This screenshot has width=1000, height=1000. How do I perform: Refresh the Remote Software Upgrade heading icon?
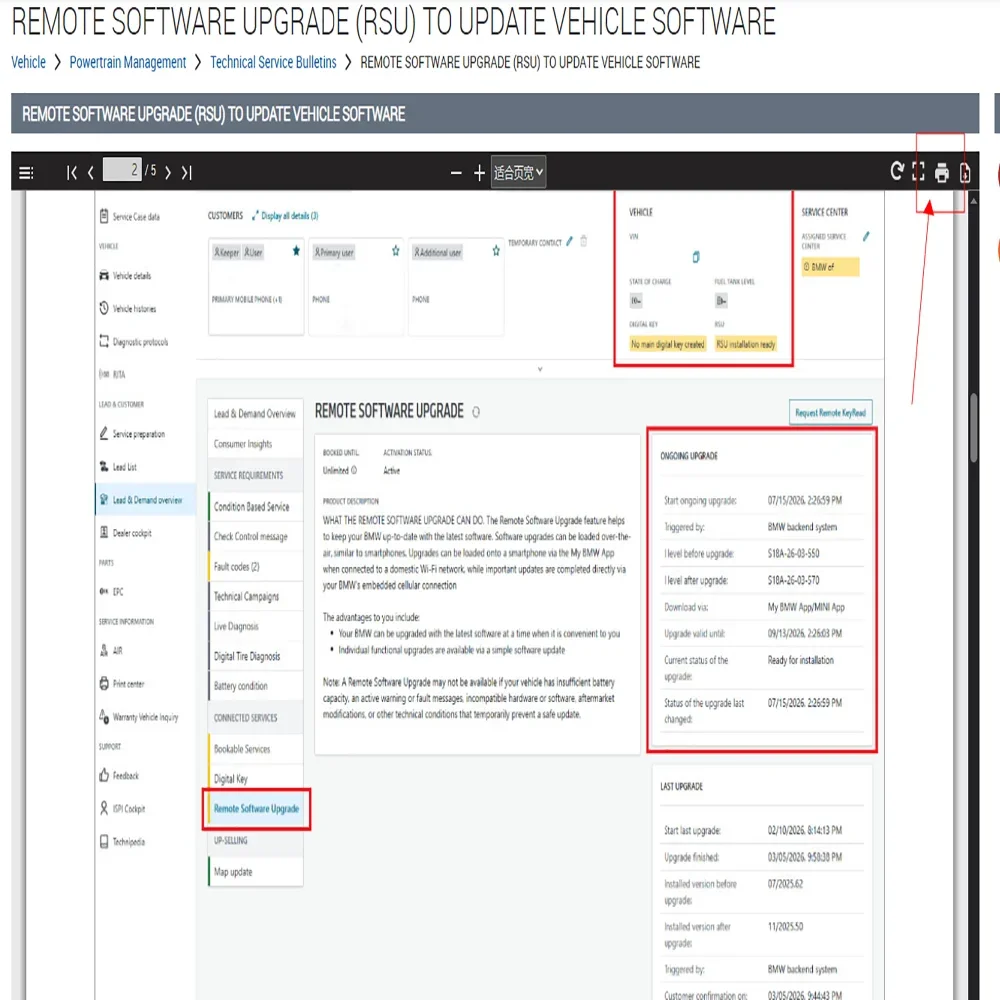coord(476,412)
